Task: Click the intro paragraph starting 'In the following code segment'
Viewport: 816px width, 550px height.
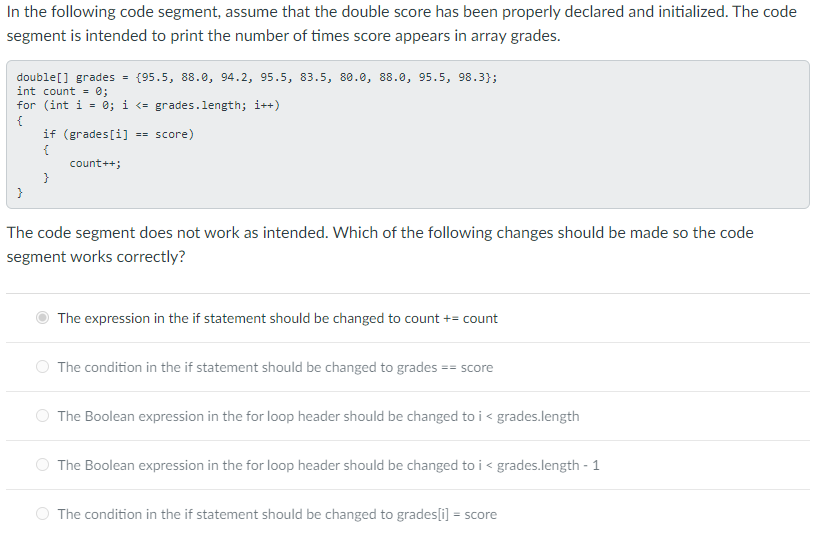Action: (x=401, y=23)
